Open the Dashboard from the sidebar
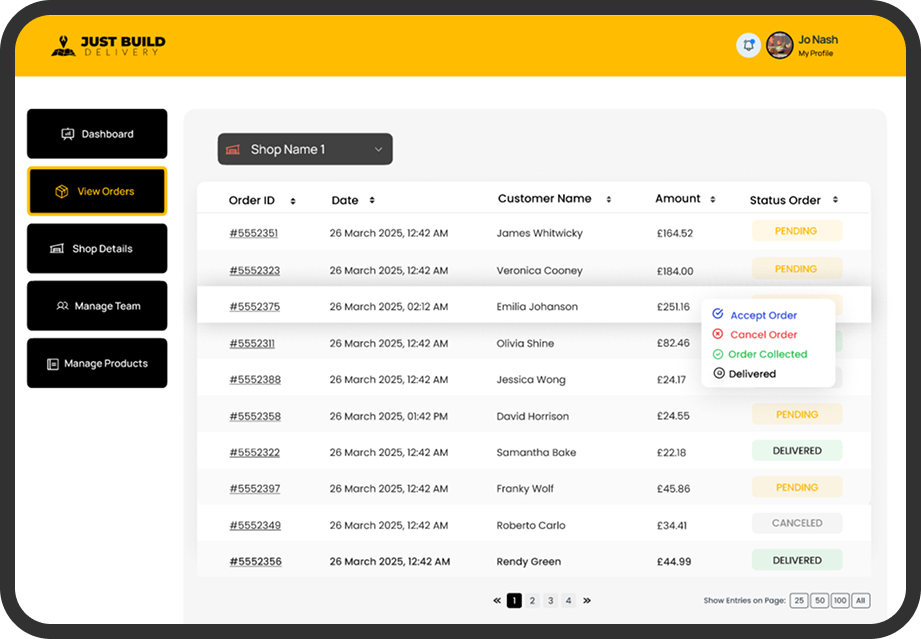This screenshot has height=639, width=921. [96, 133]
